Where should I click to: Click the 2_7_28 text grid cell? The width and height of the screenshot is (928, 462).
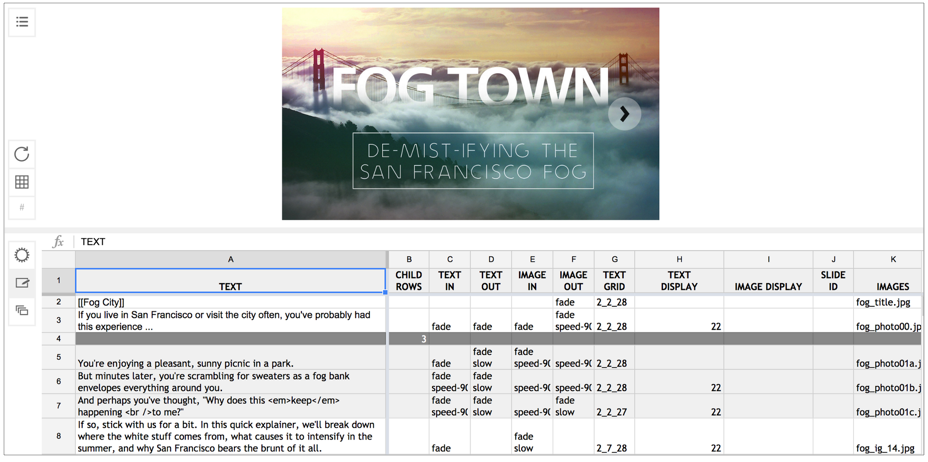(614, 436)
